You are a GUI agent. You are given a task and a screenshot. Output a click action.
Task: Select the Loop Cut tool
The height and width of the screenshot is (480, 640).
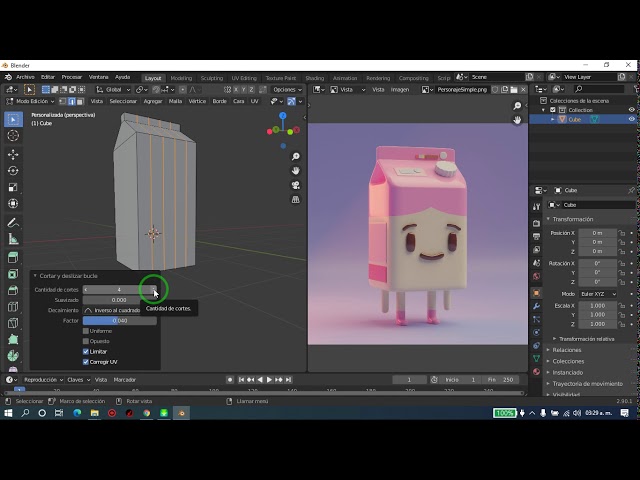coord(13,307)
